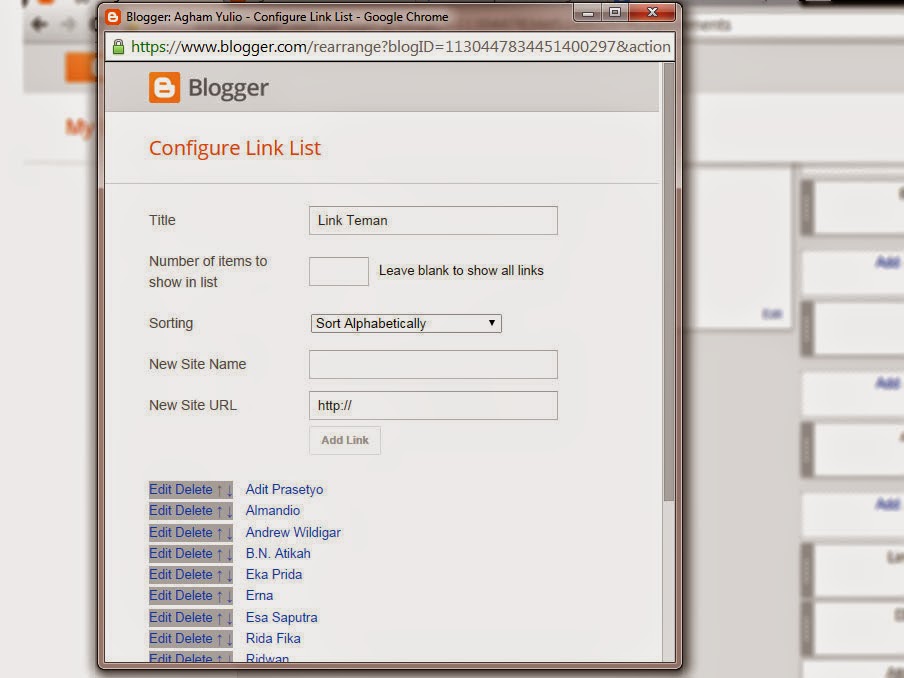Edit the Rida Fika link
This screenshot has width=904, height=678.
(x=160, y=638)
